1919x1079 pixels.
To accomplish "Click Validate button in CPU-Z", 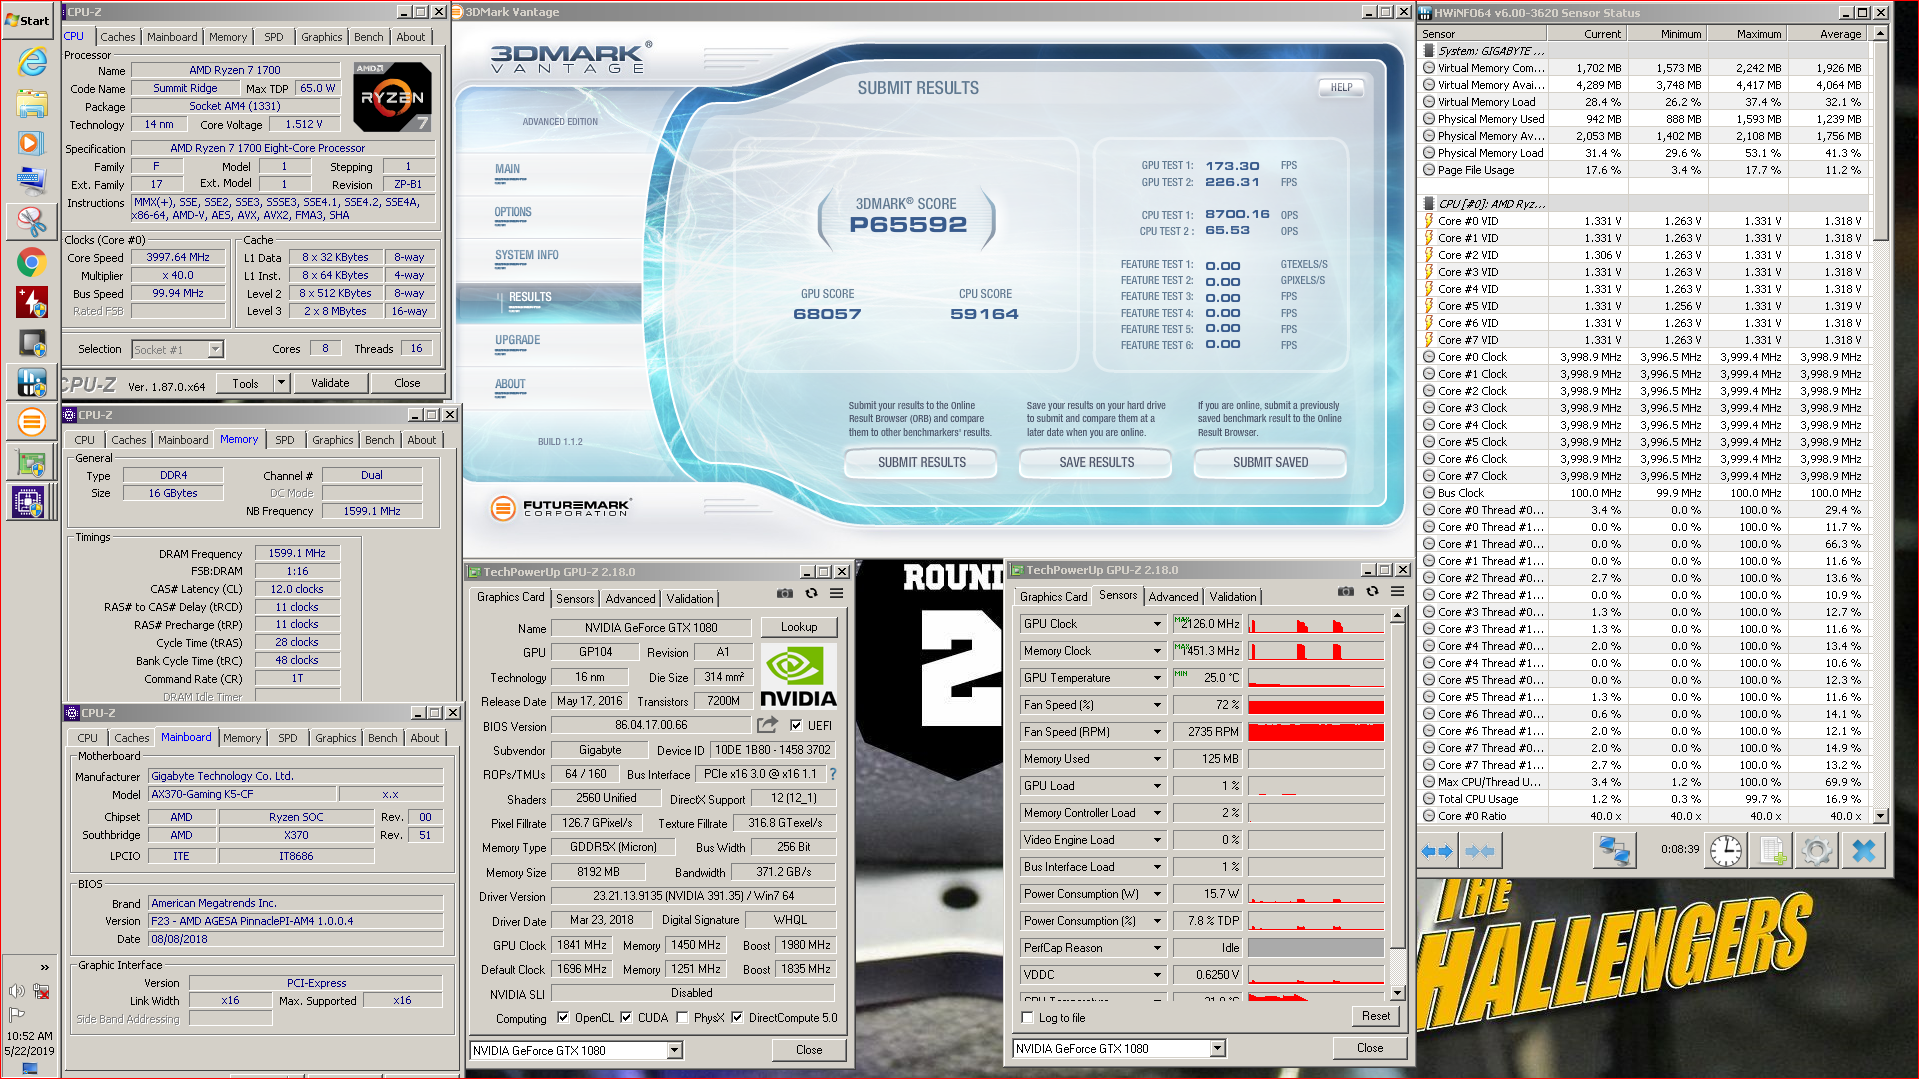I will 330,383.
